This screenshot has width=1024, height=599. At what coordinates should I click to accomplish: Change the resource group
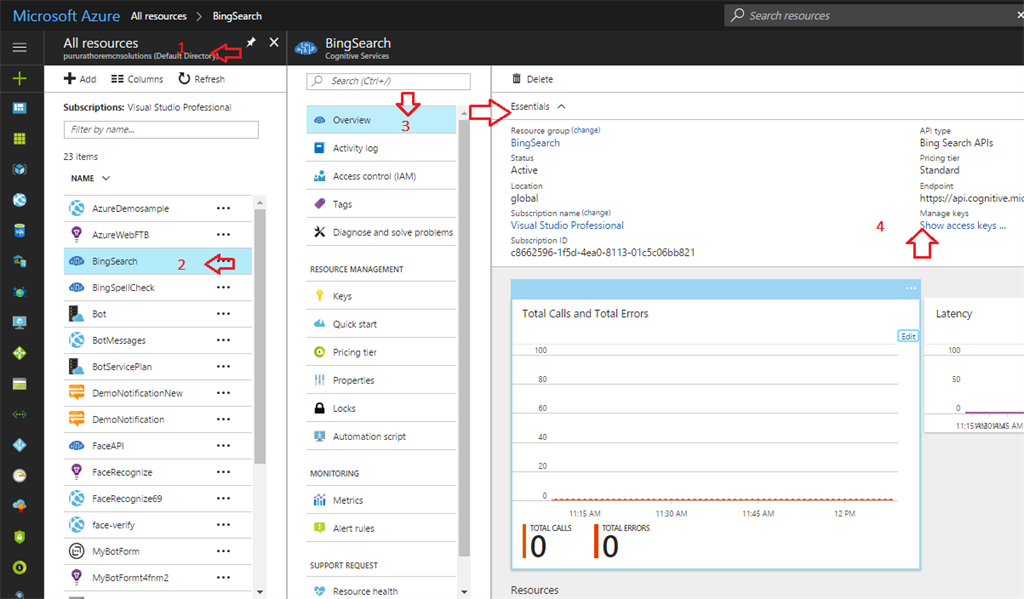[586, 131]
